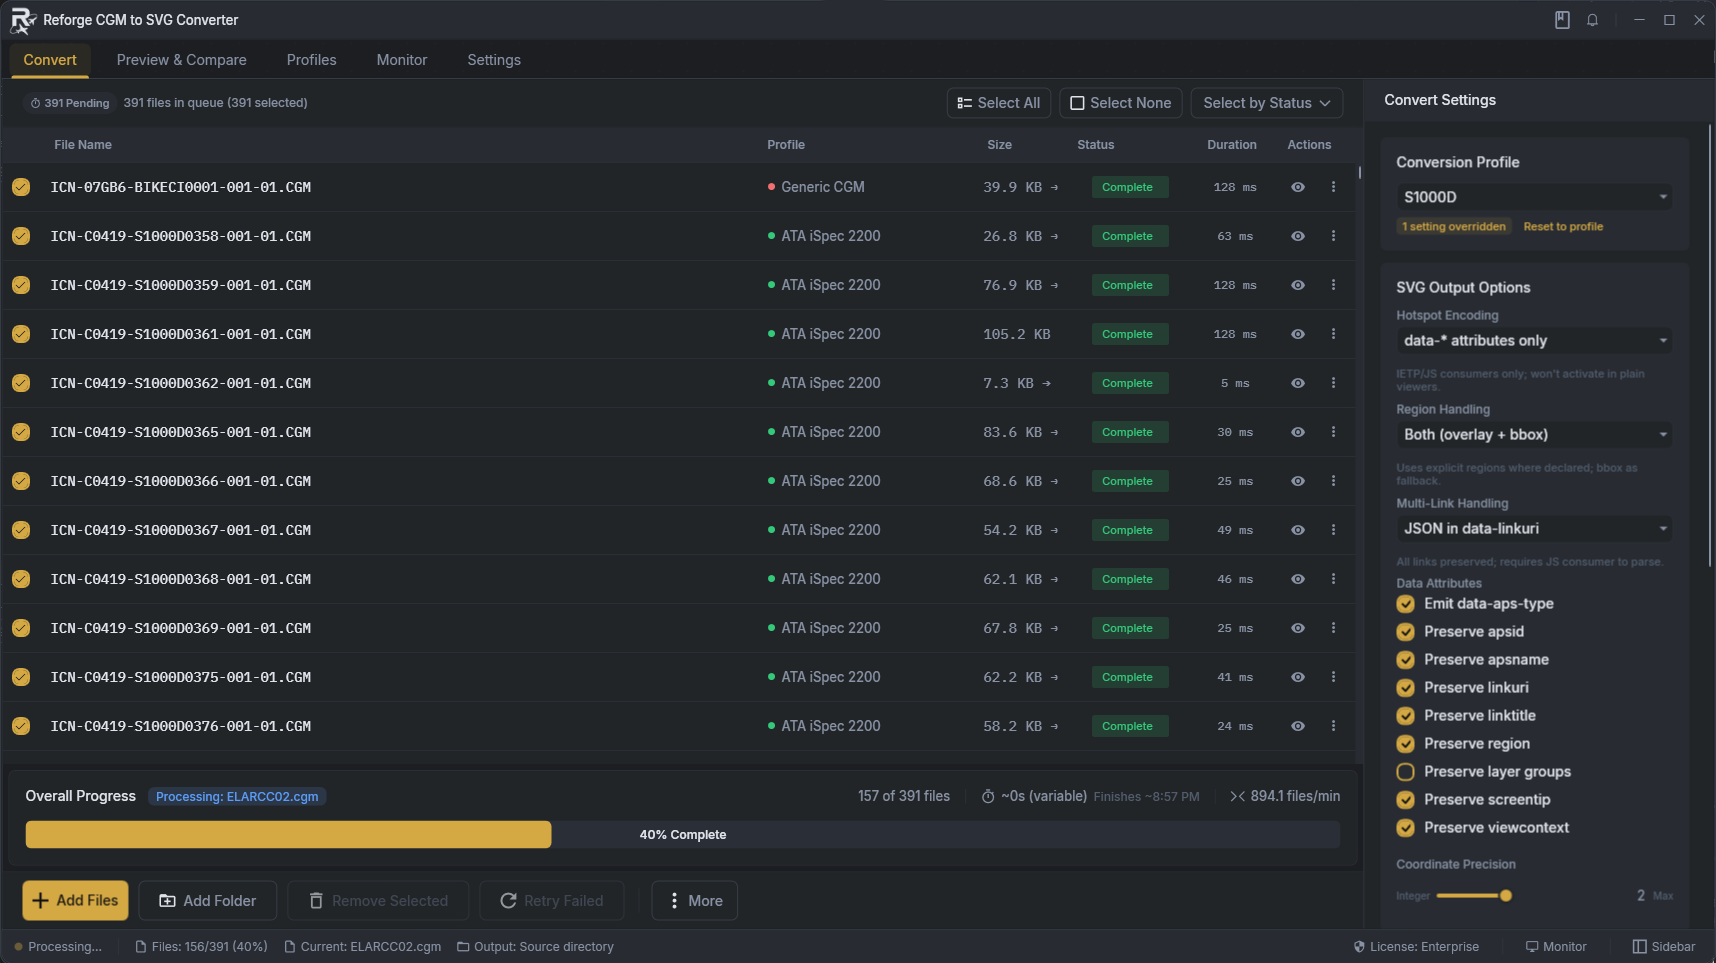The width and height of the screenshot is (1716, 963).
Task: Click the Select All button
Action: pyautogui.click(x=998, y=103)
